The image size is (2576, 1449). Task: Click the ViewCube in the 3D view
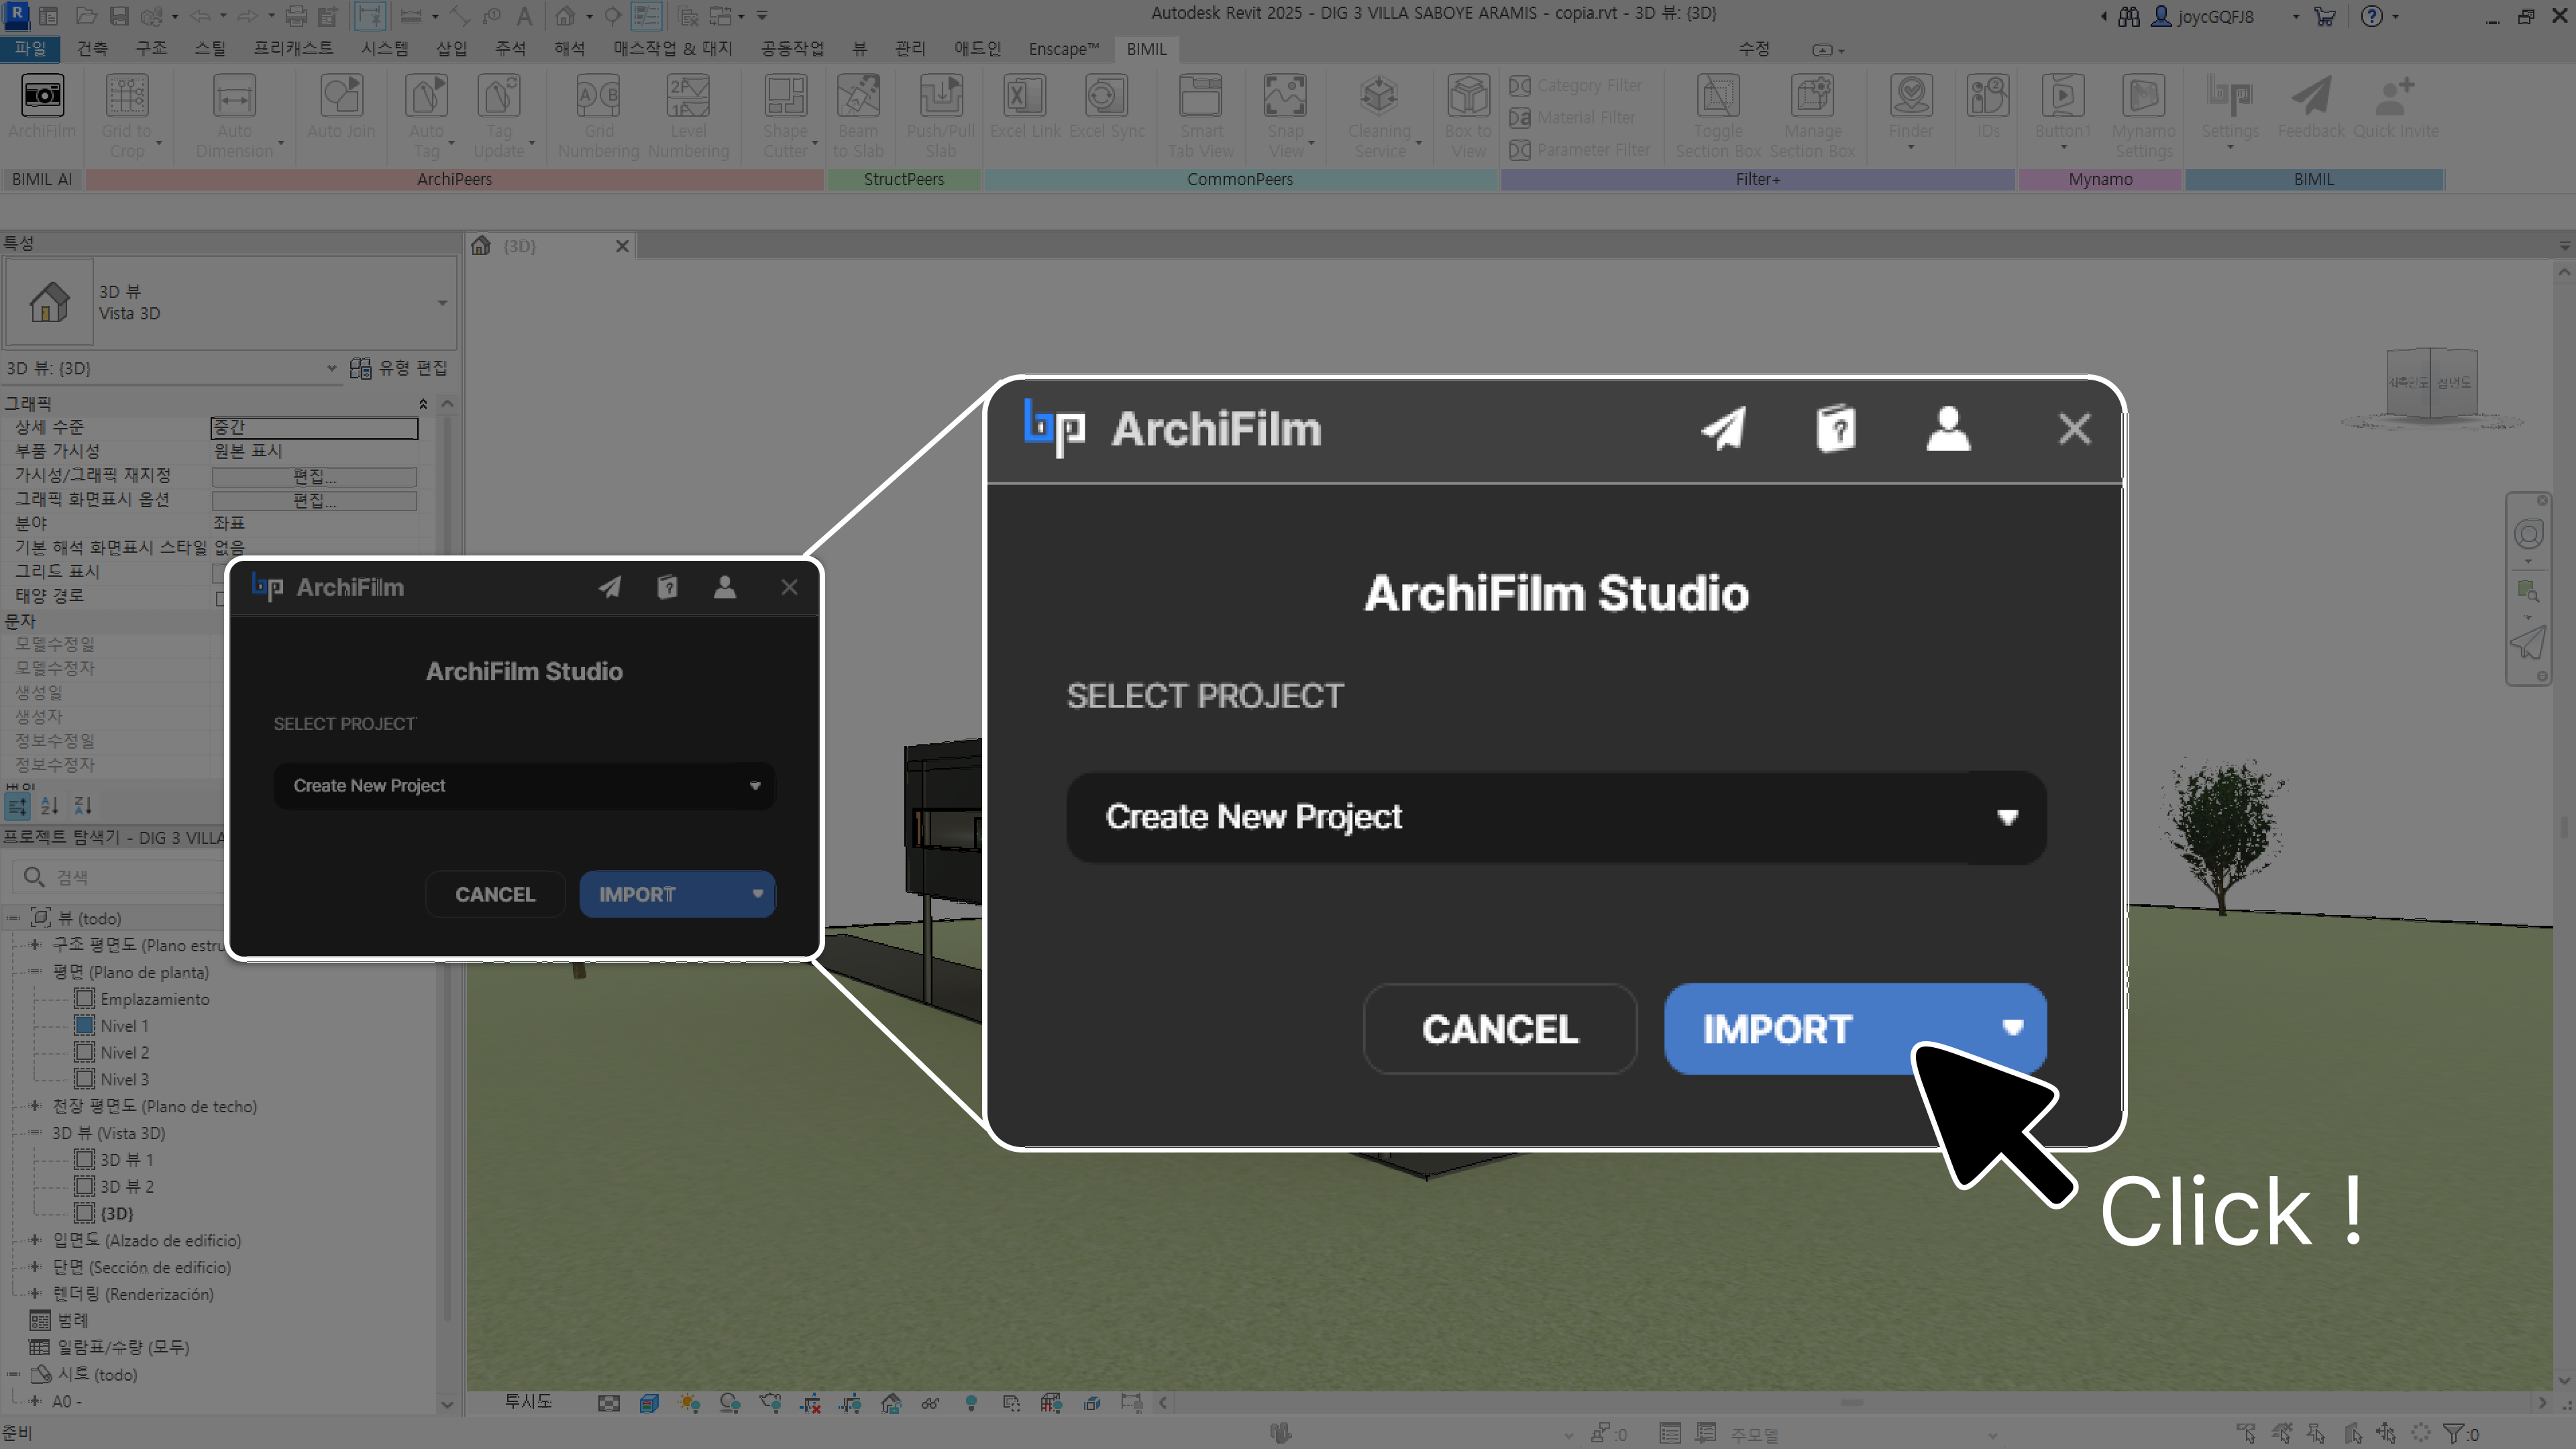click(x=2431, y=383)
